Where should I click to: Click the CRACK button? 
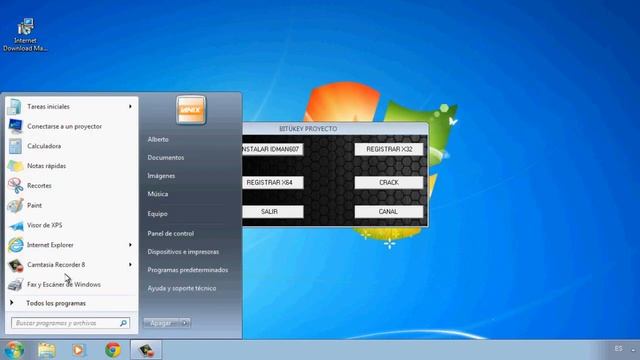pos(389,182)
